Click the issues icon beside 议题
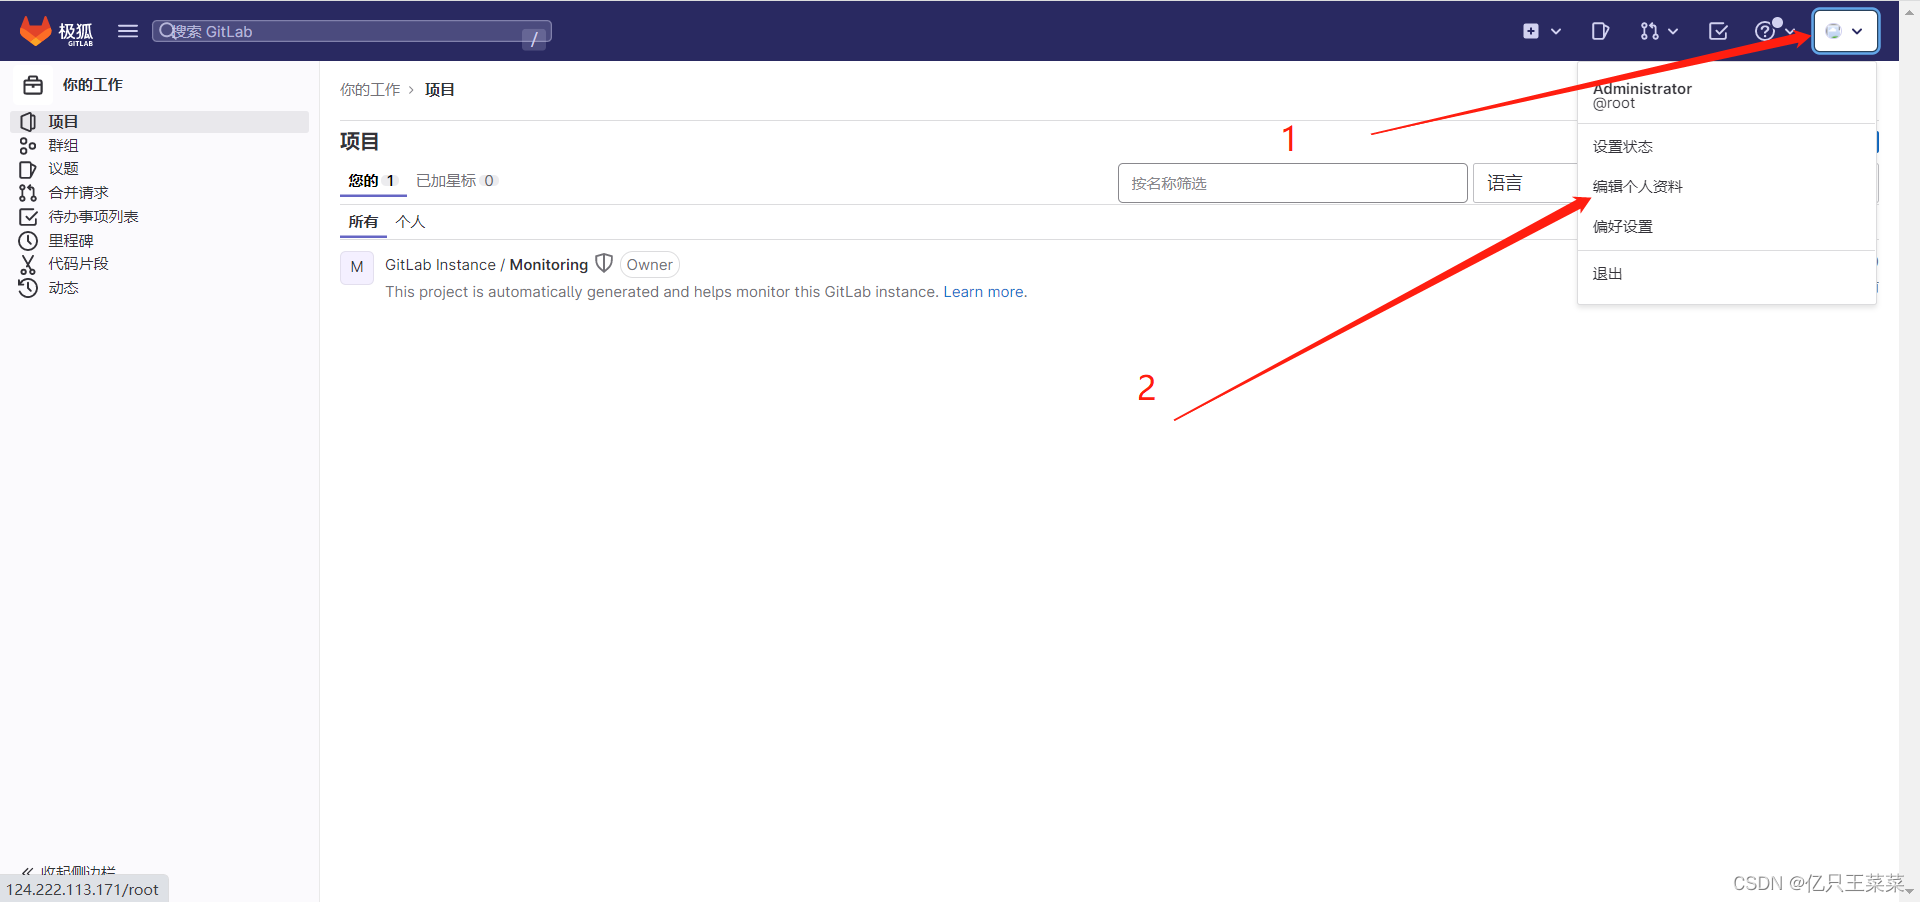Screen dimensions: 1920x902 tap(28, 169)
